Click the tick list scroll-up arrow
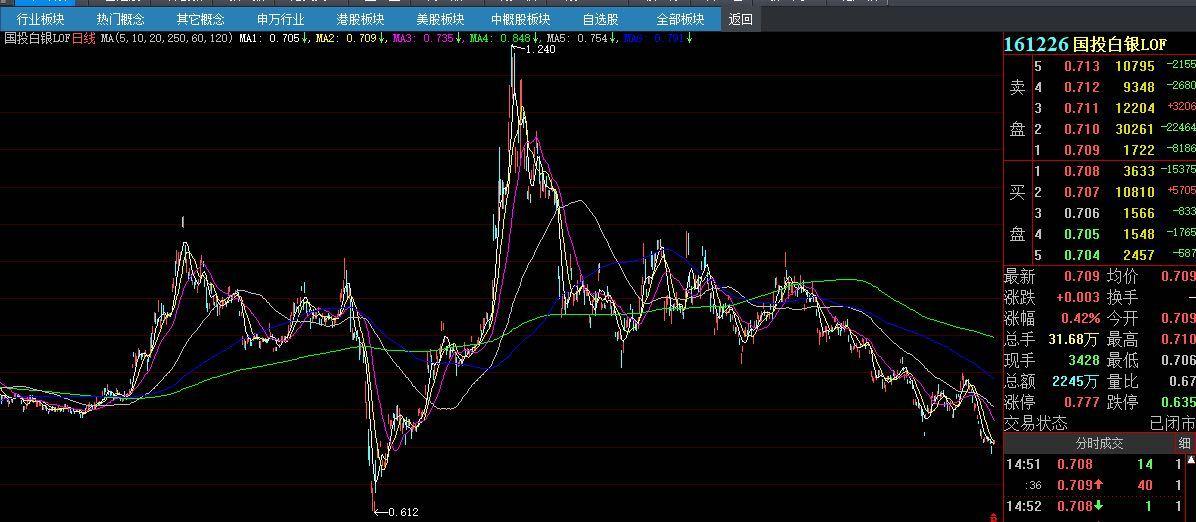The image size is (1196, 522). pos(1191,460)
